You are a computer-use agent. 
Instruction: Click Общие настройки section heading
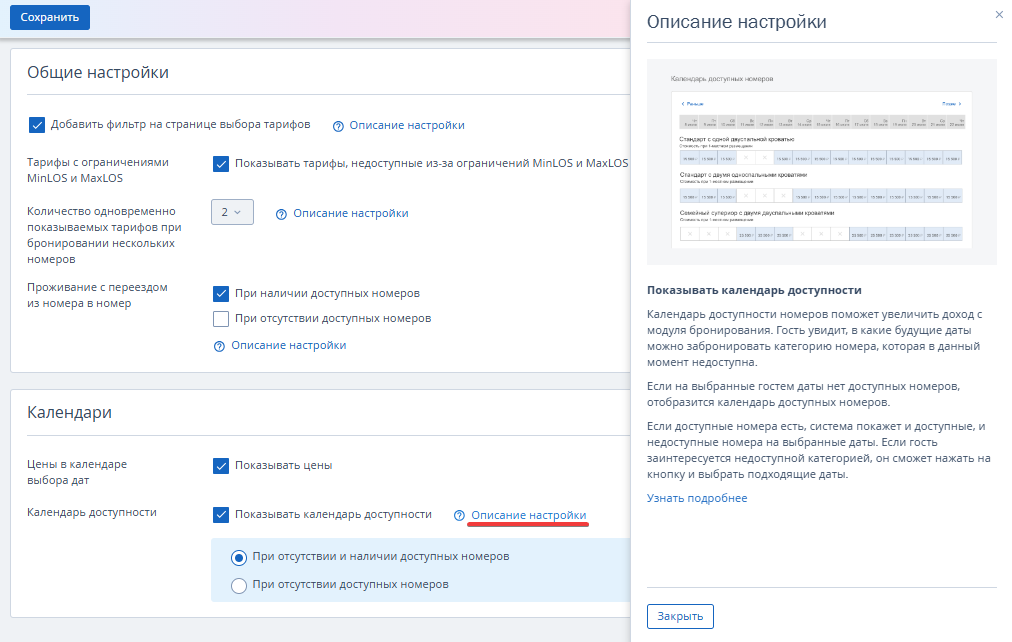point(98,72)
